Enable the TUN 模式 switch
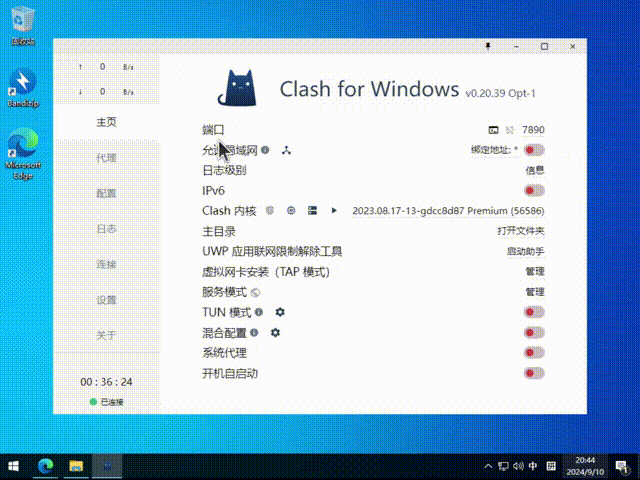 pos(534,312)
